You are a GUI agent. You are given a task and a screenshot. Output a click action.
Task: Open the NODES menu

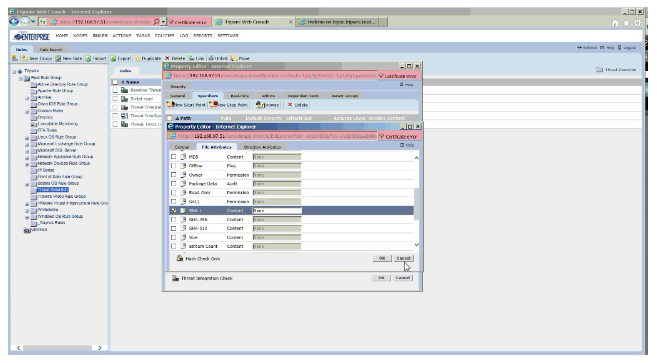[80, 36]
